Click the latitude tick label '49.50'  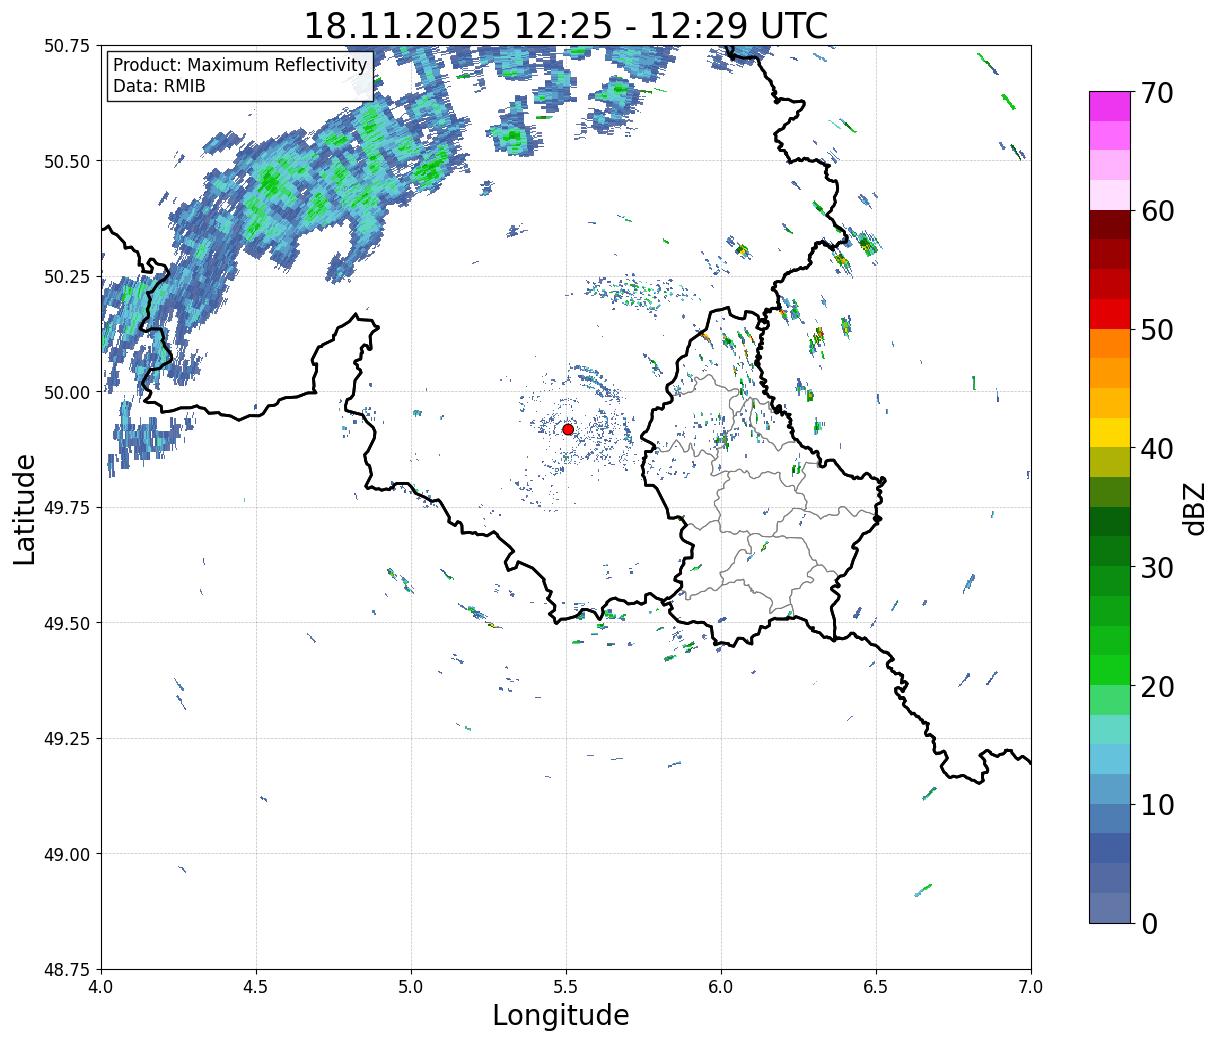click(66, 623)
